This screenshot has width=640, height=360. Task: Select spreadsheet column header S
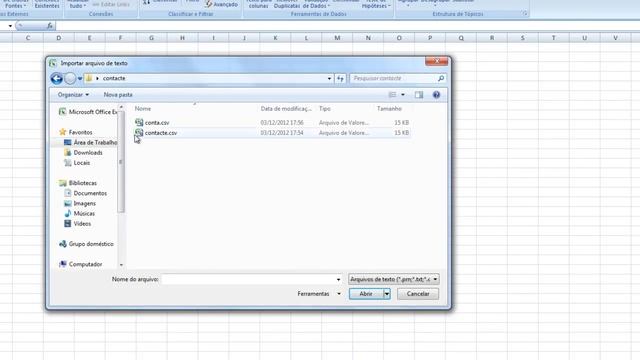coord(522,38)
